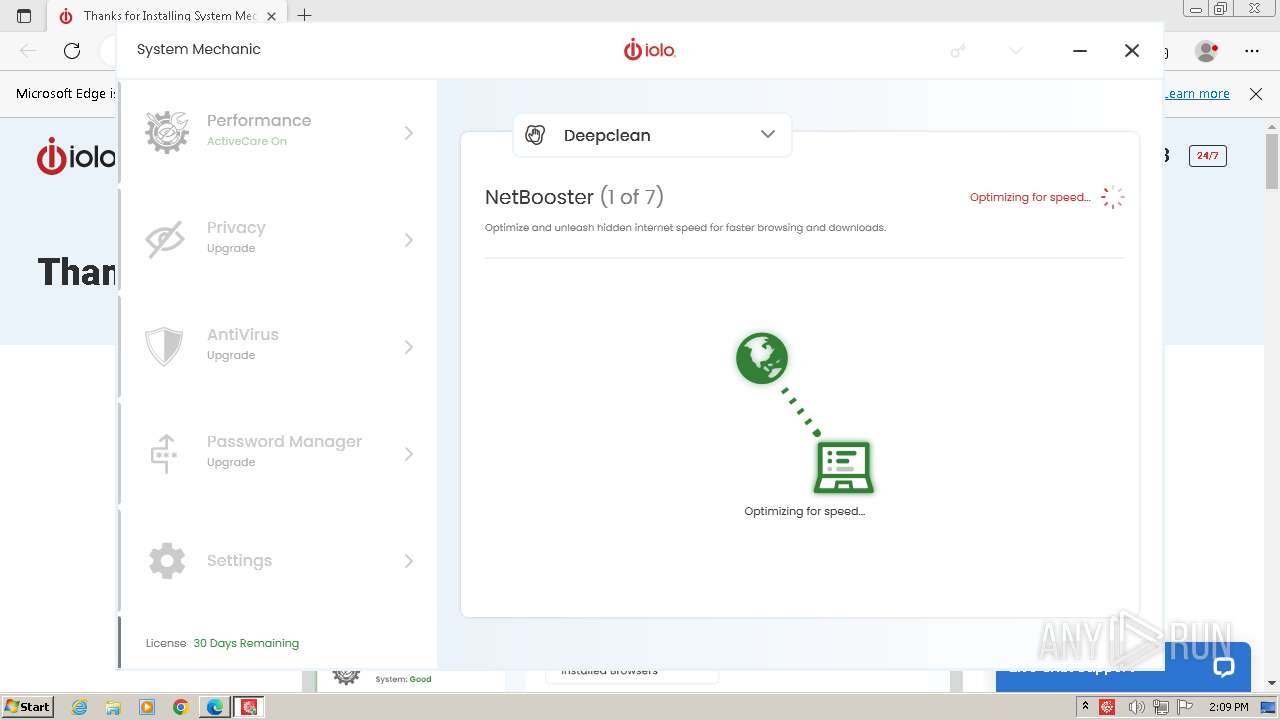Screen dimensions: 1280x720
Task: Click the red Optimizing for speed status
Action: [1030, 197]
